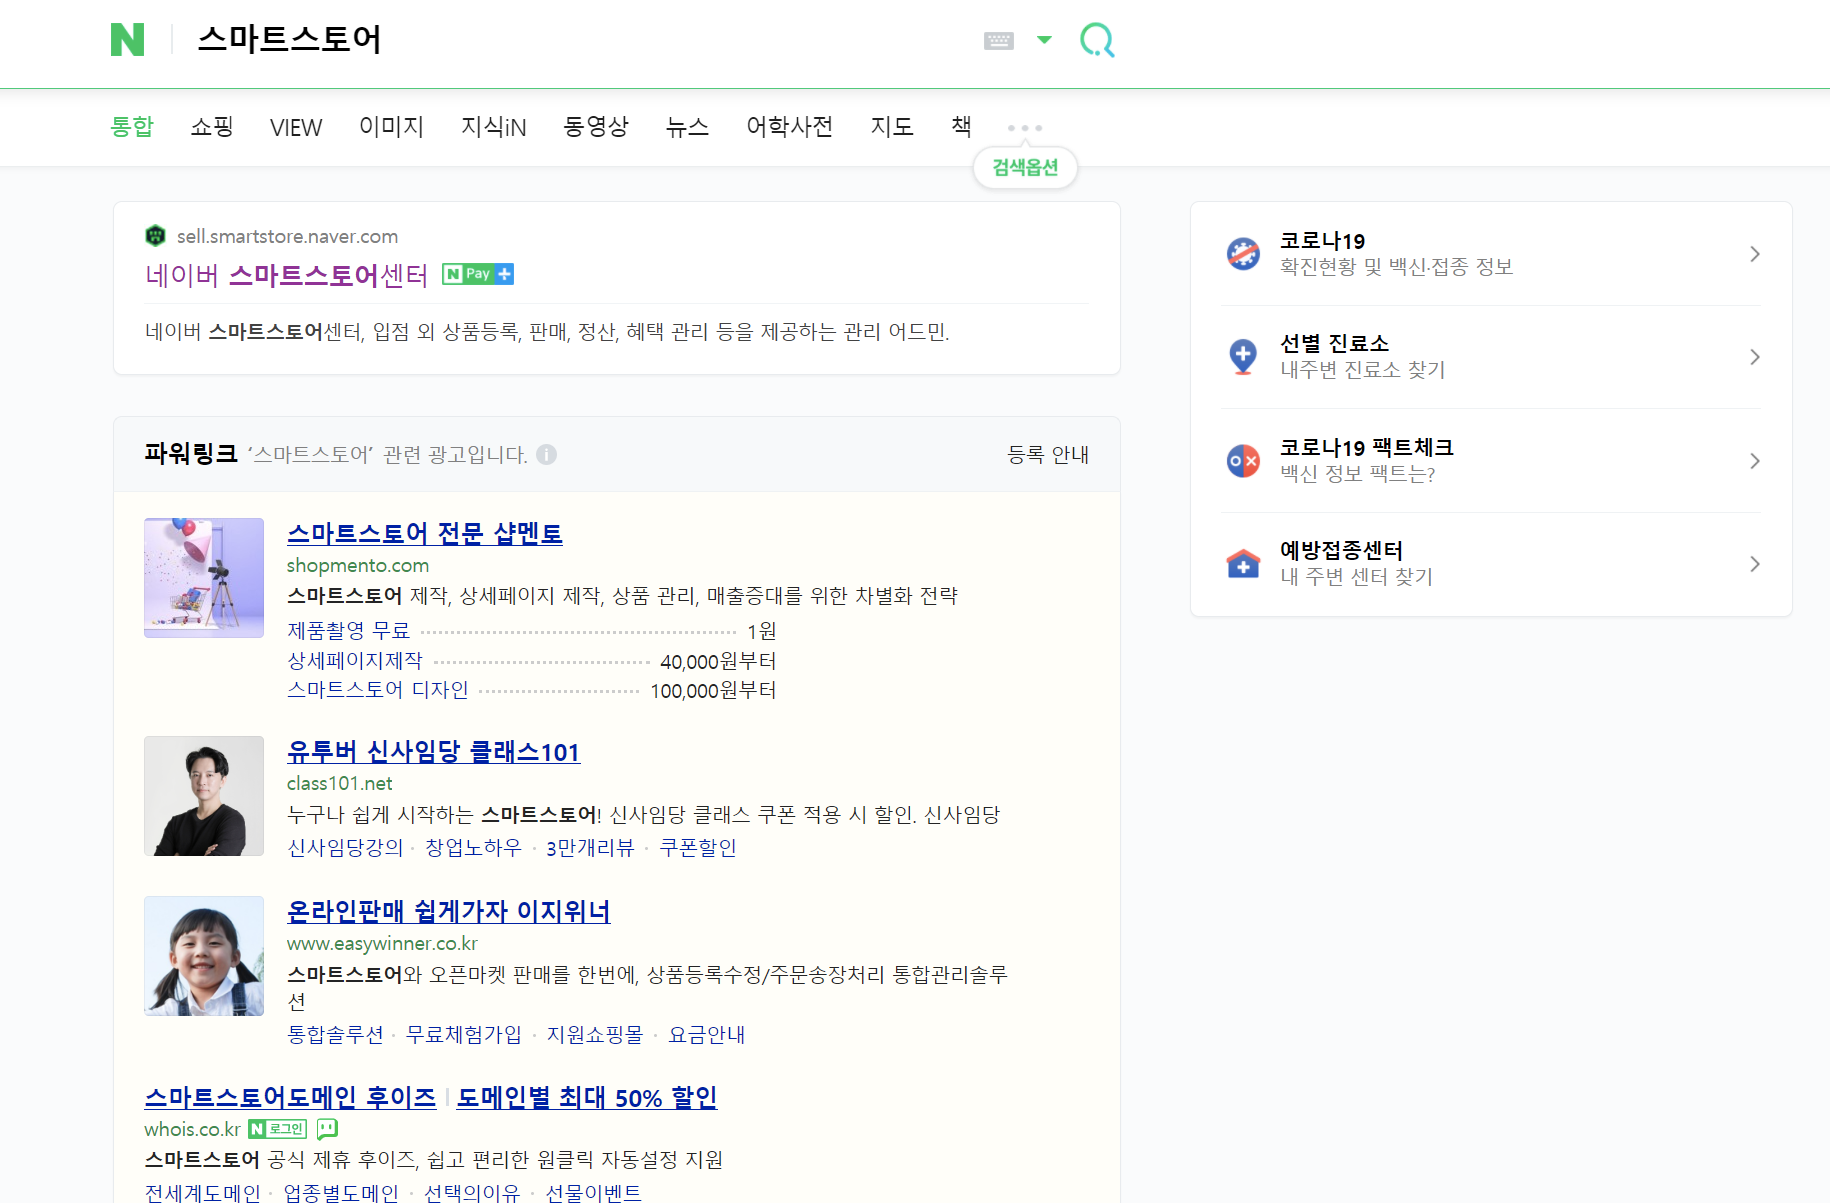1830x1203 pixels.
Task: Open the 지도 tab
Action: point(892,127)
